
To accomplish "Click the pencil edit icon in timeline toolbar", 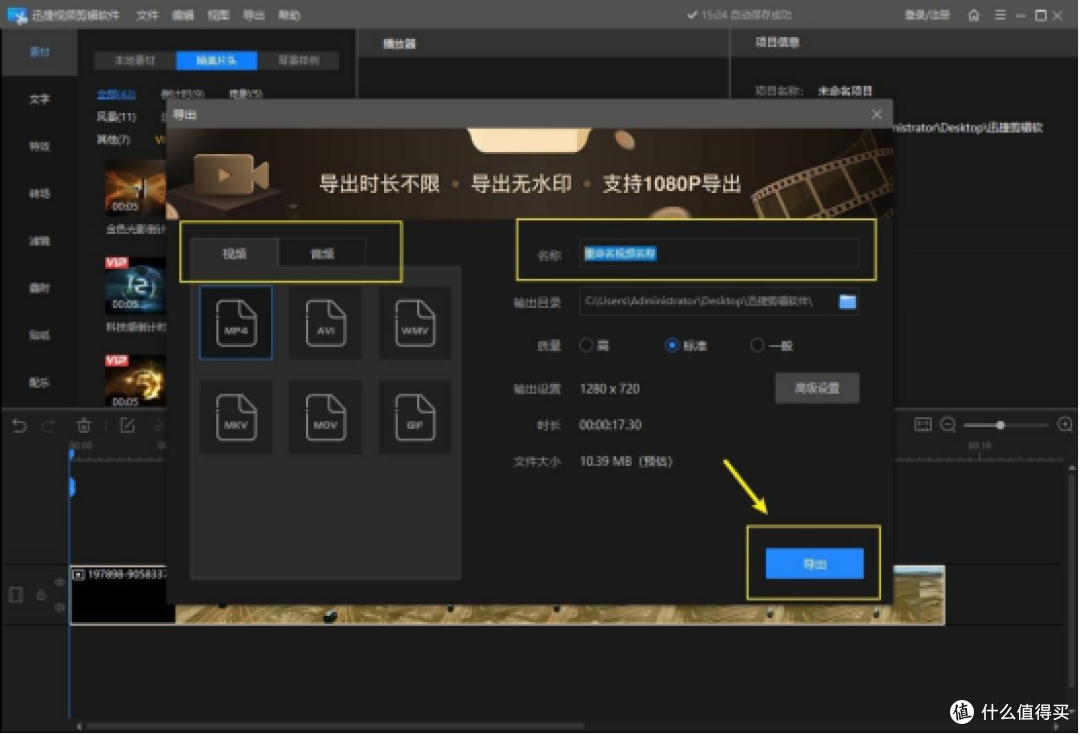I will 127,426.
